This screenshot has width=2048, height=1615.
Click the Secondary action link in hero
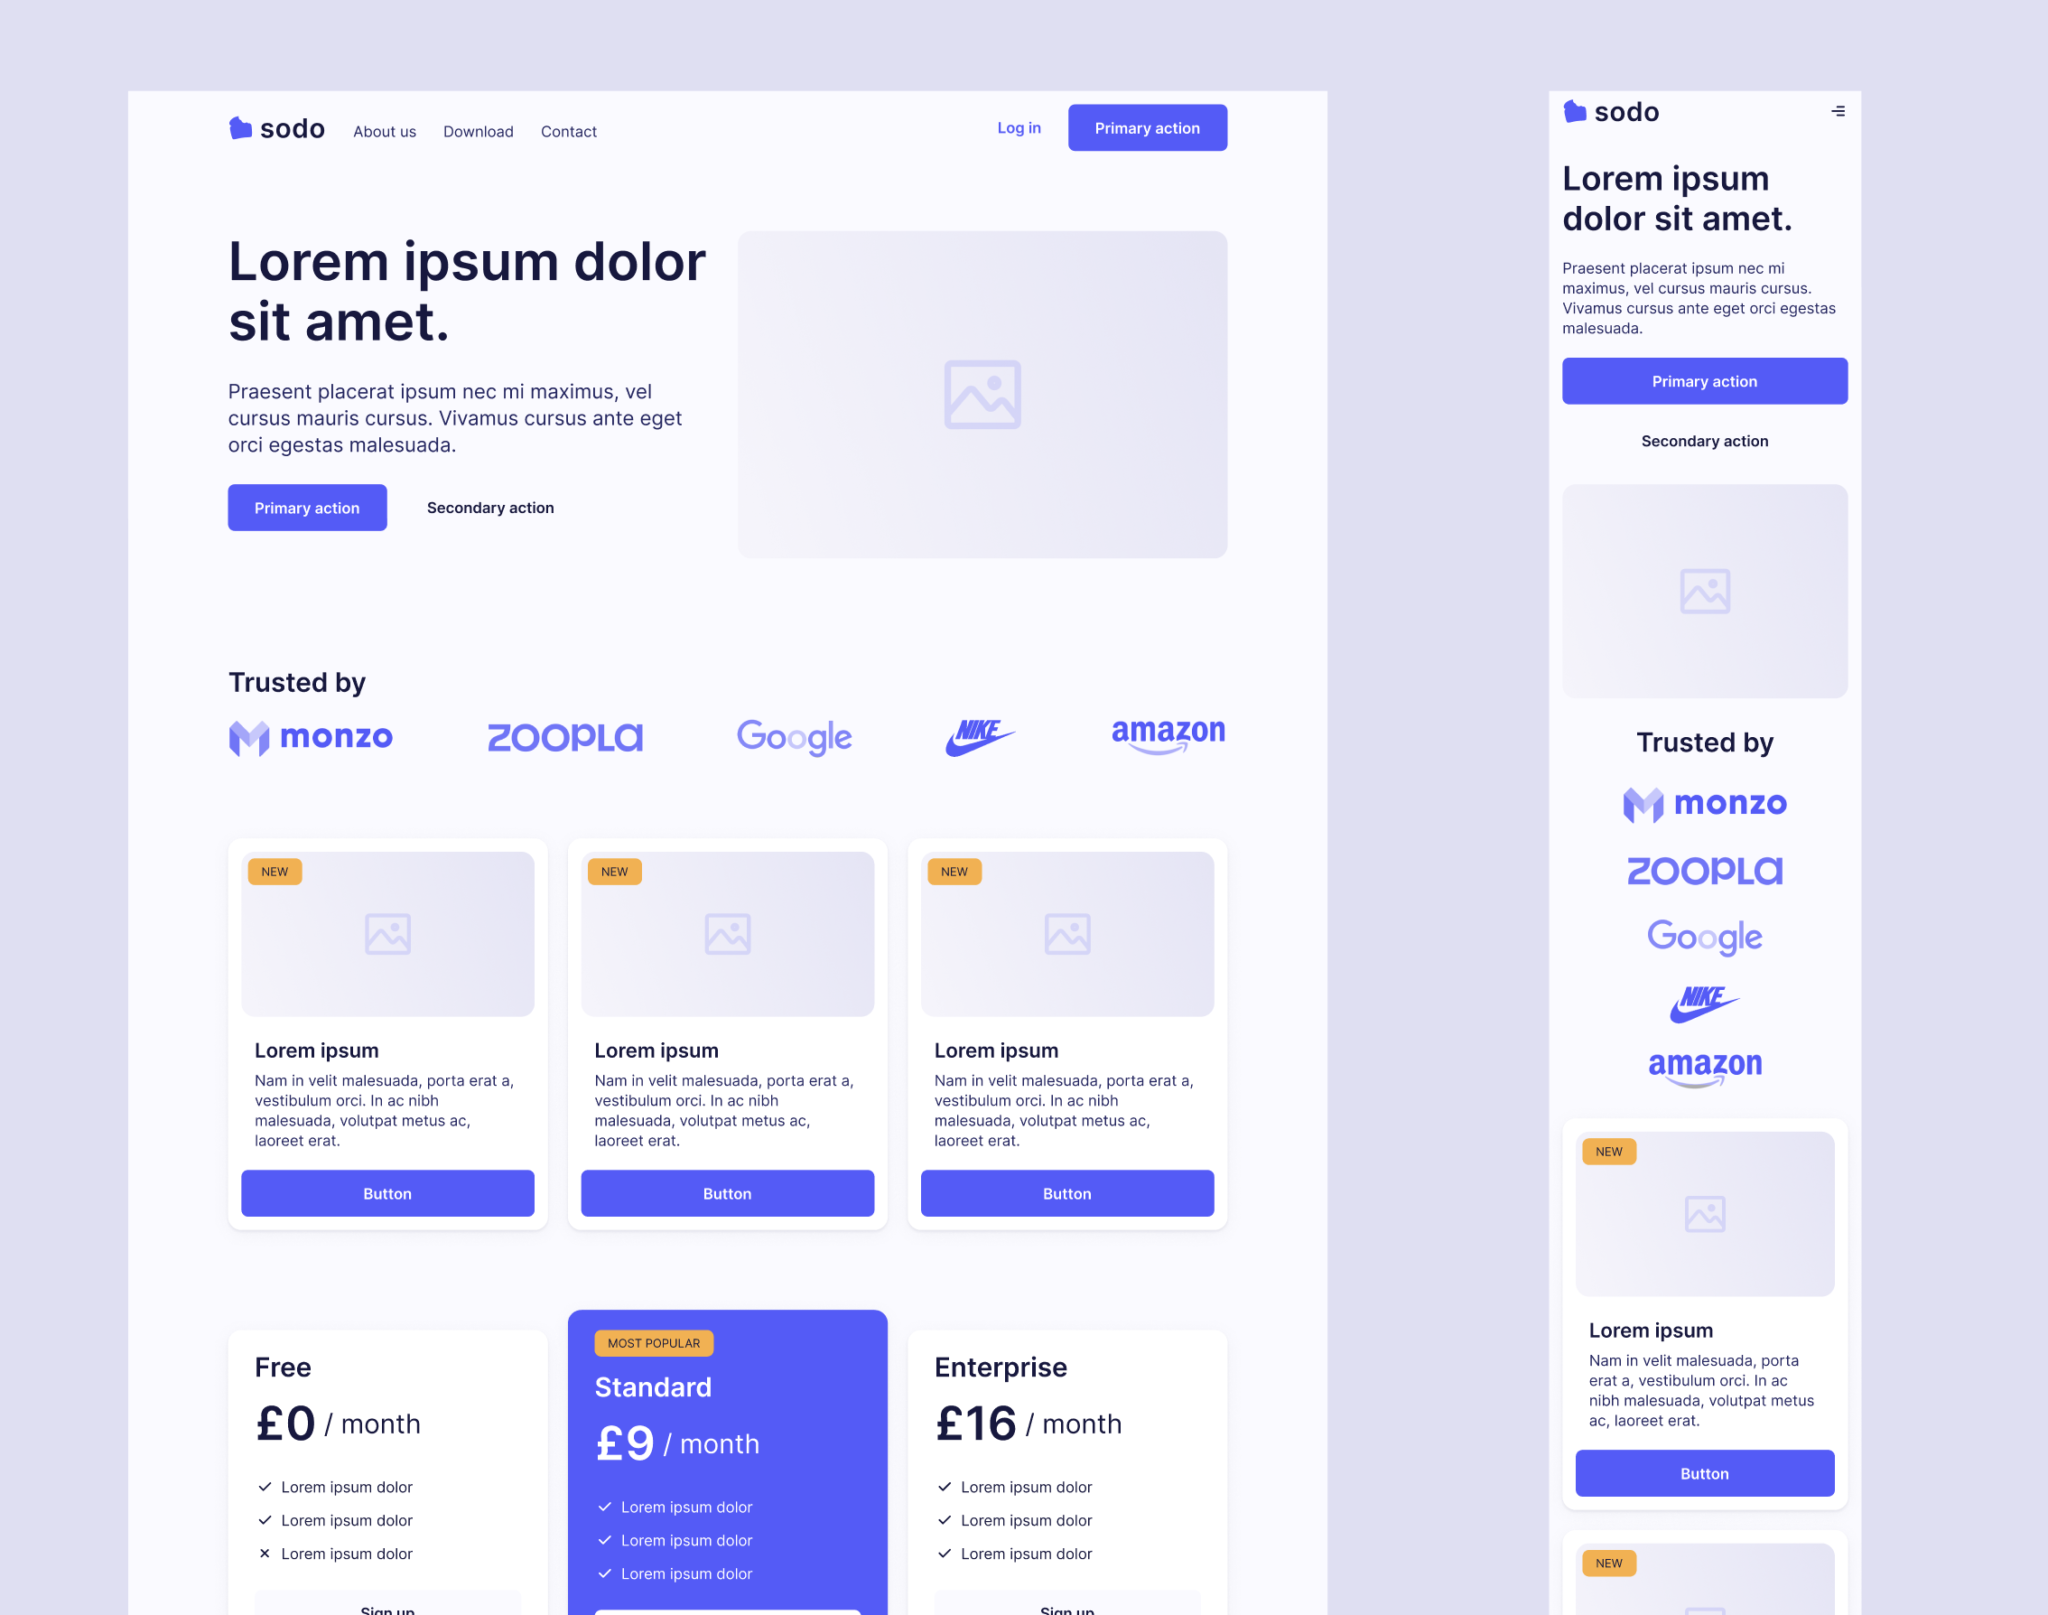point(489,508)
